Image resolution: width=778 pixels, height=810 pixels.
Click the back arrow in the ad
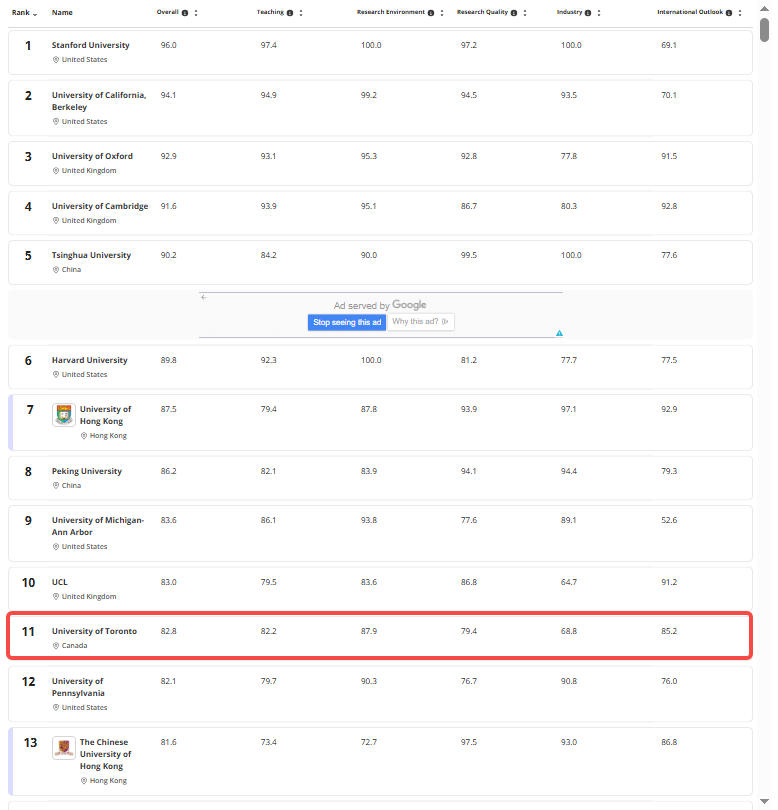click(203, 297)
